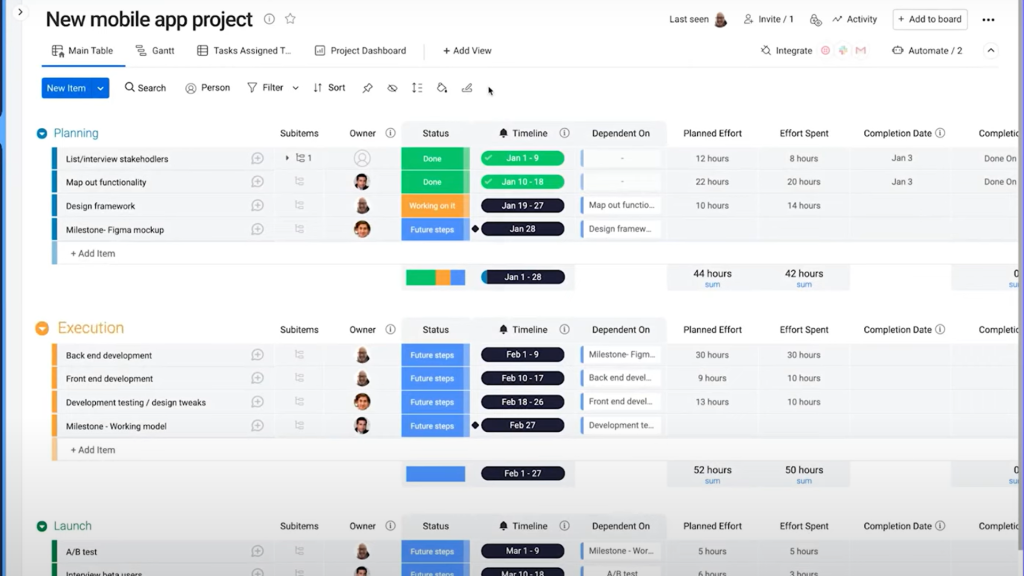Click the orange Working on it status cell
Viewport: 1024px width, 576px height.
tap(432, 206)
